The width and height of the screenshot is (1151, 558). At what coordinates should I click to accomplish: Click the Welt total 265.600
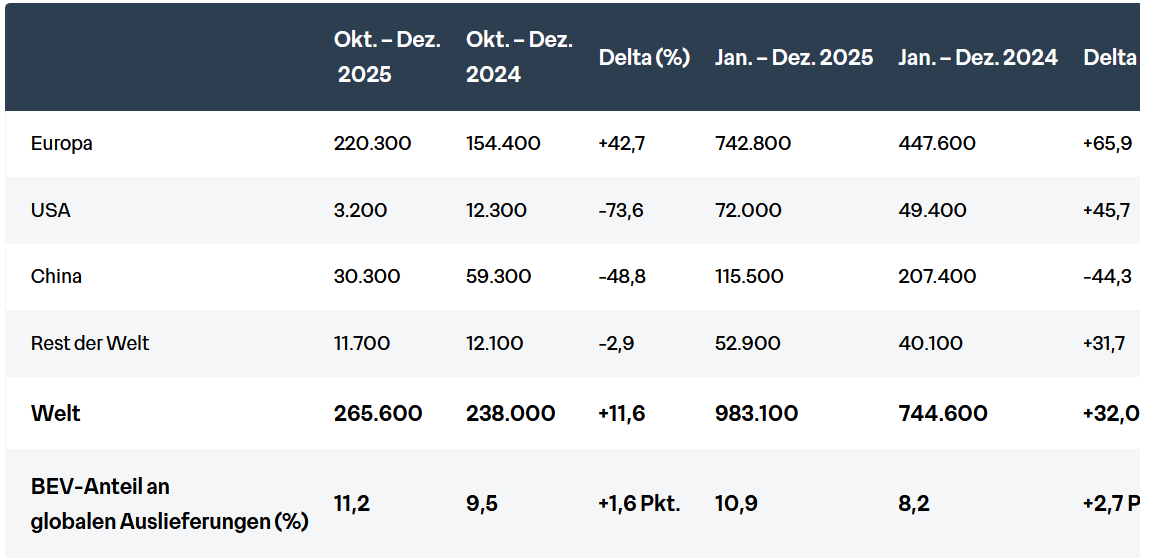[378, 413]
